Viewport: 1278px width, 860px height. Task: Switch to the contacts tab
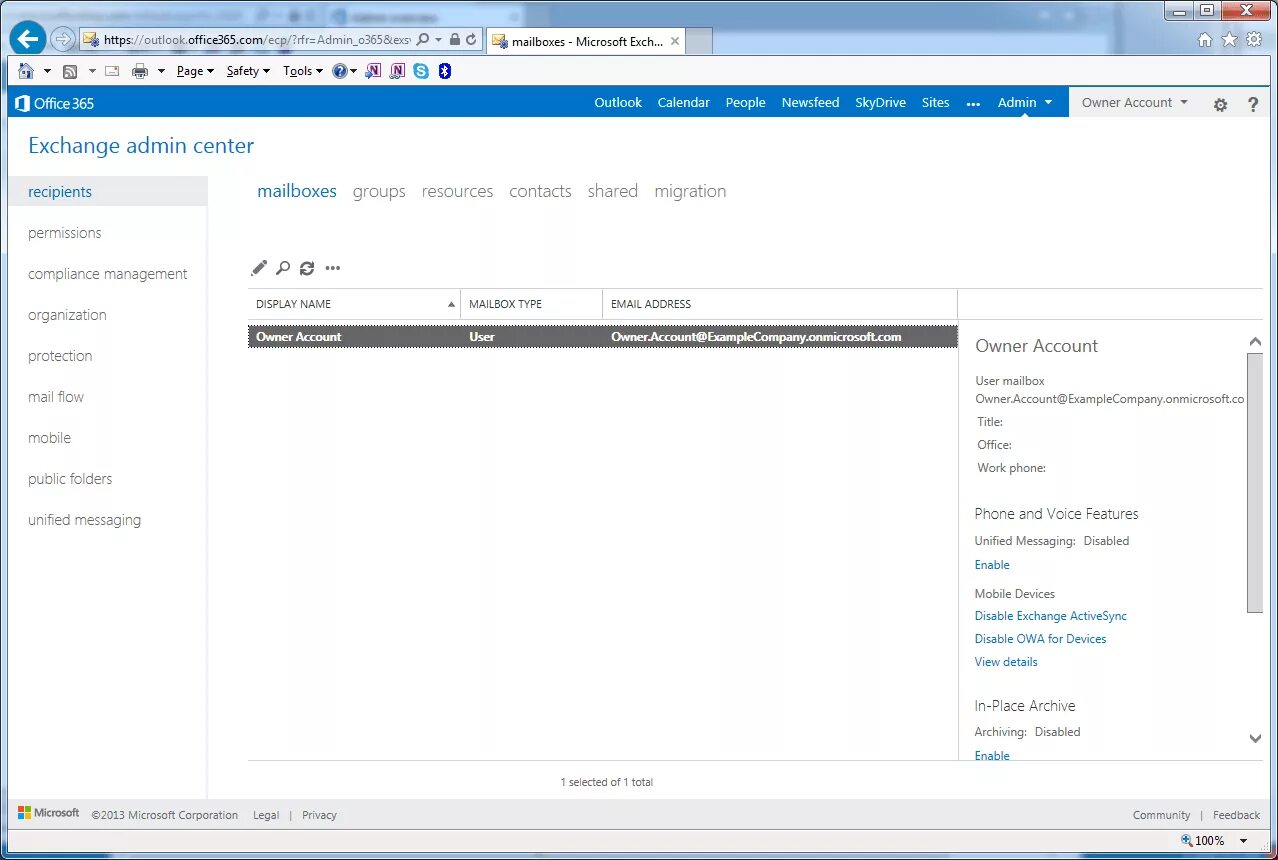coord(540,191)
